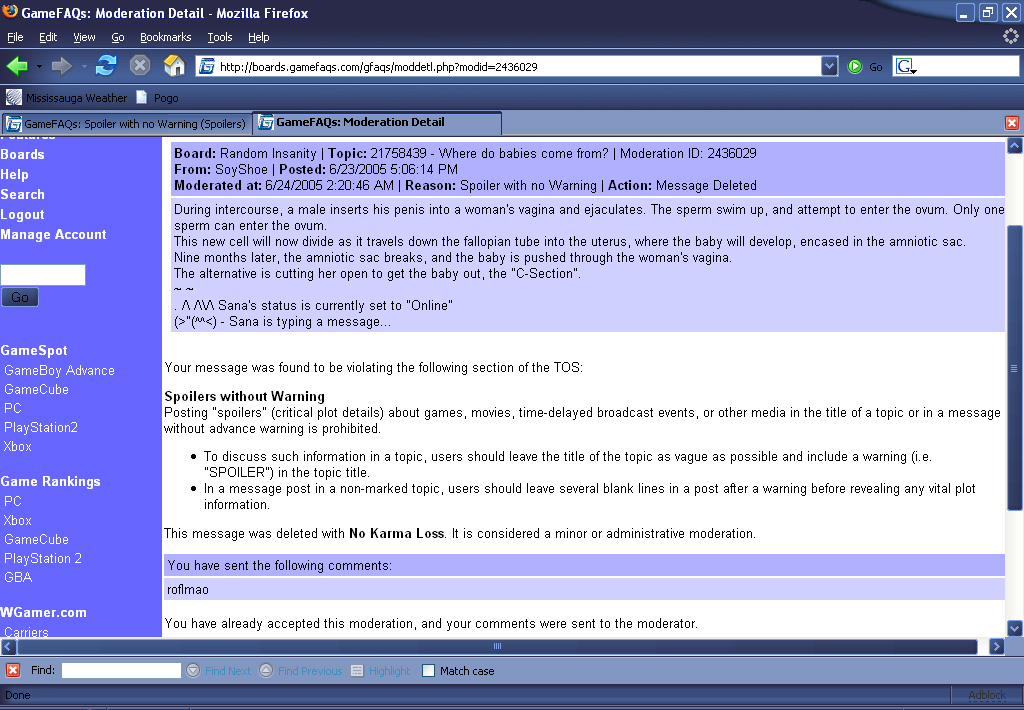The width and height of the screenshot is (1024, 710).
Task: Close the current tab with red X
Action: 1012,123
